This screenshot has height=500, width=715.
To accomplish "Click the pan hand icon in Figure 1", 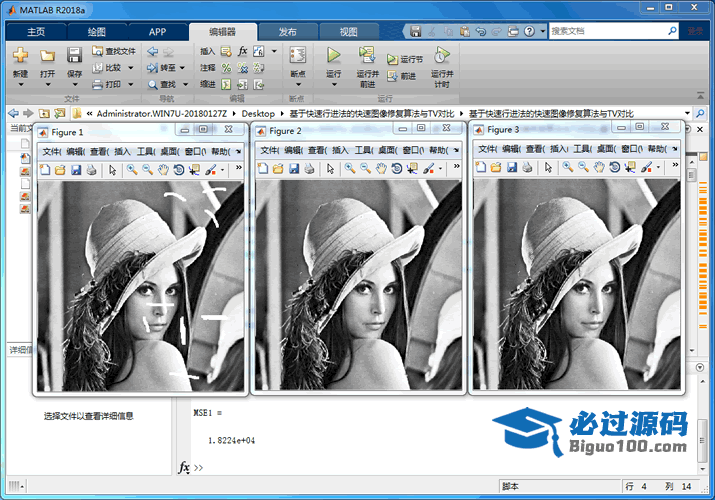I will click(x=163, y=170).
